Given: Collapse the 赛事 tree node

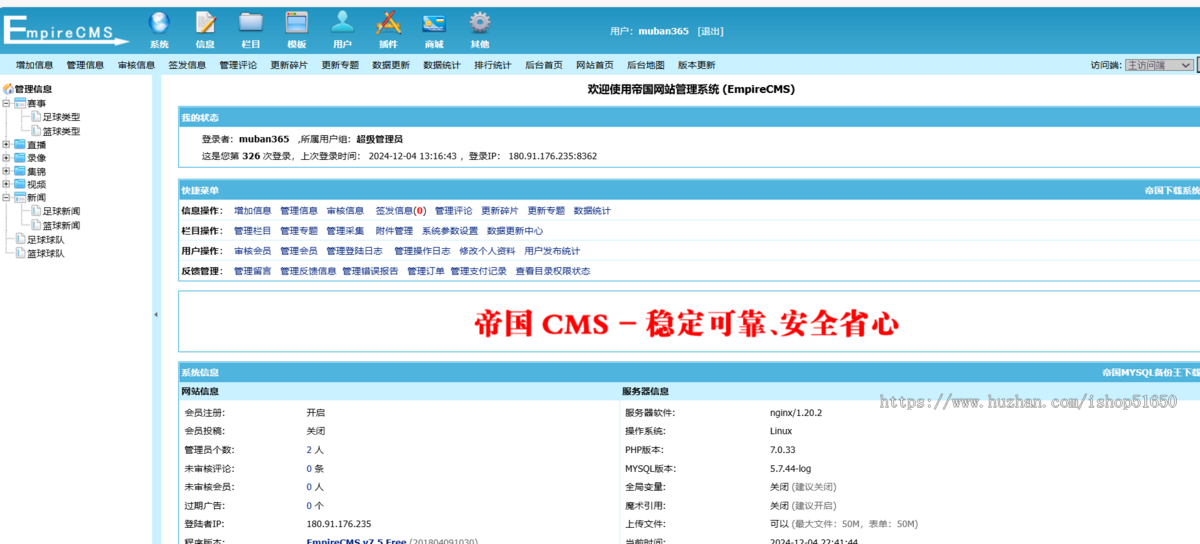Looking at the screenshot, I should point(7,103).
